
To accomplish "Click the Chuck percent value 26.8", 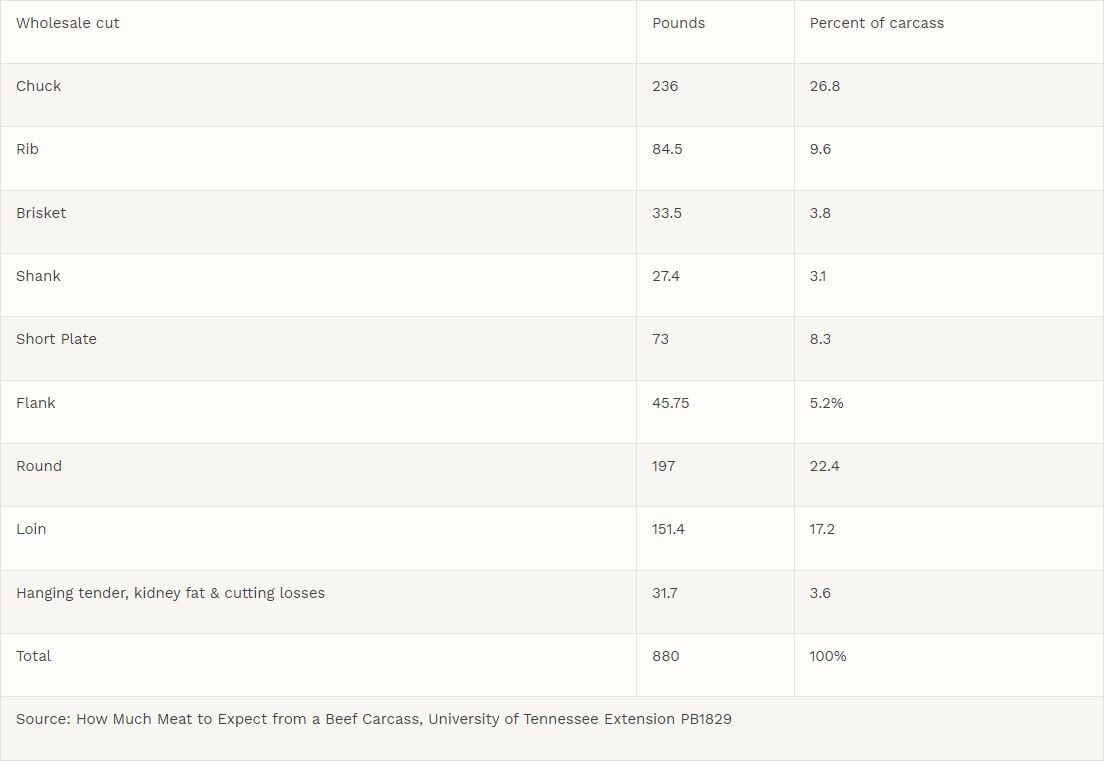I will point(825,86).
